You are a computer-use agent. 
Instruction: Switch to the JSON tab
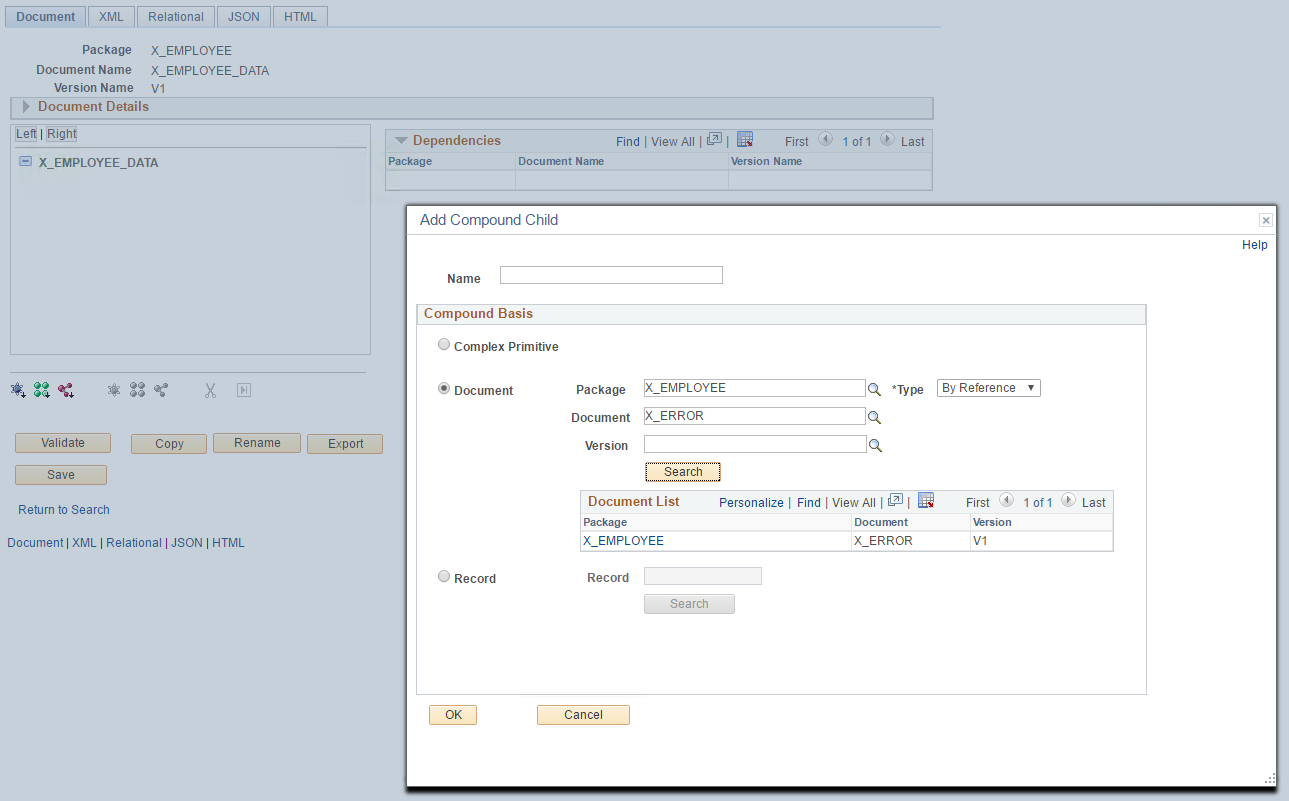pyautogui.click(x=241, y=16)
